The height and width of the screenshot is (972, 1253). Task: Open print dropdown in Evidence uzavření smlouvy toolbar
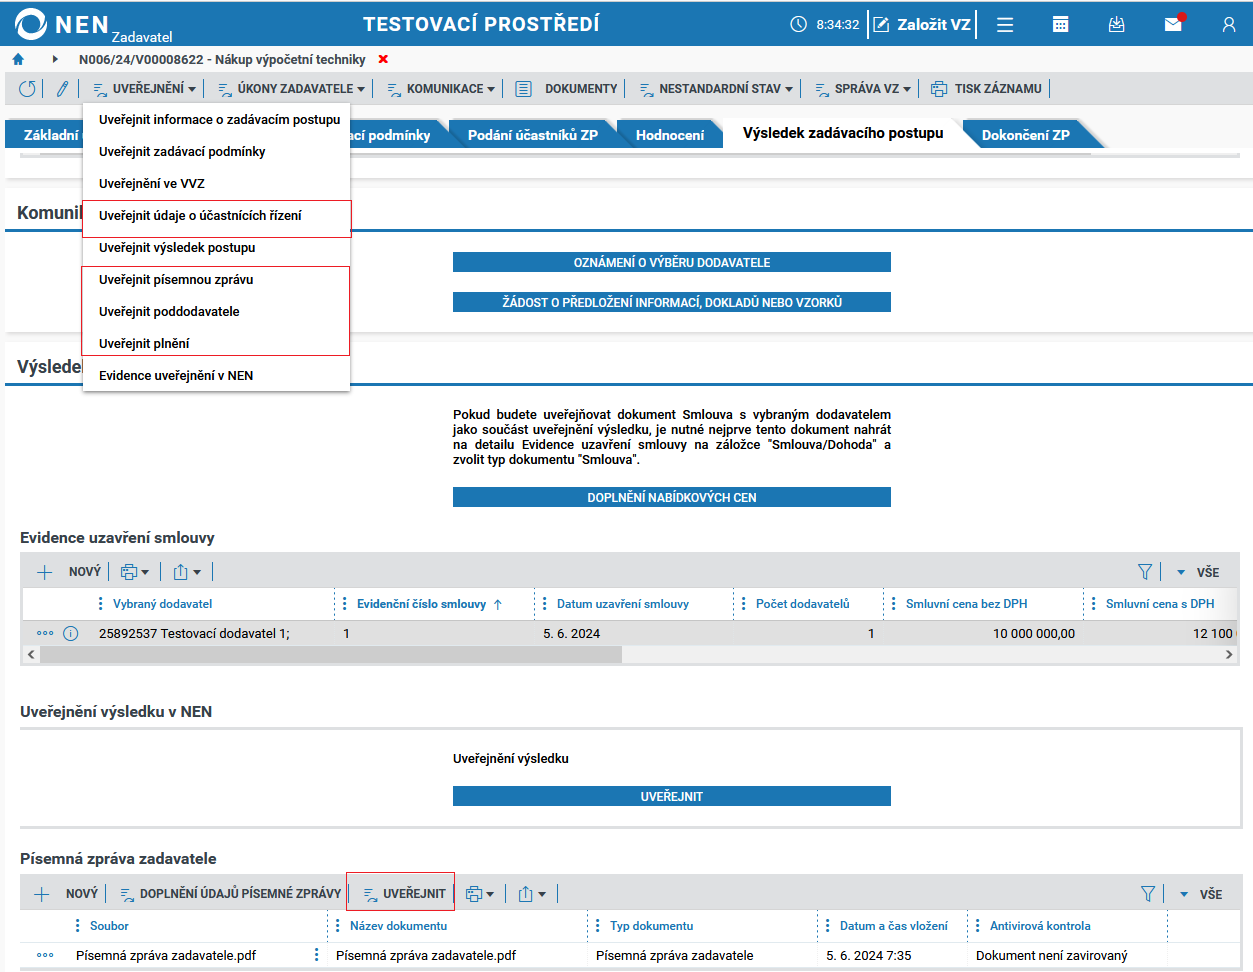(x=134, y=572)
